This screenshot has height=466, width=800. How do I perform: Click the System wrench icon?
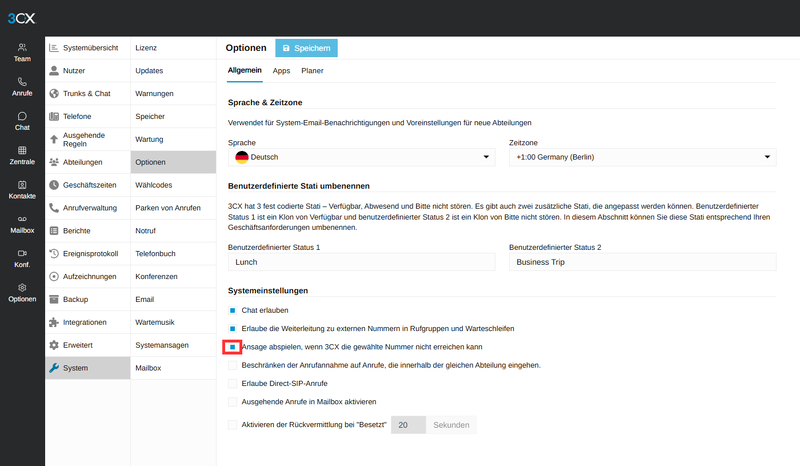coord(54,367)
